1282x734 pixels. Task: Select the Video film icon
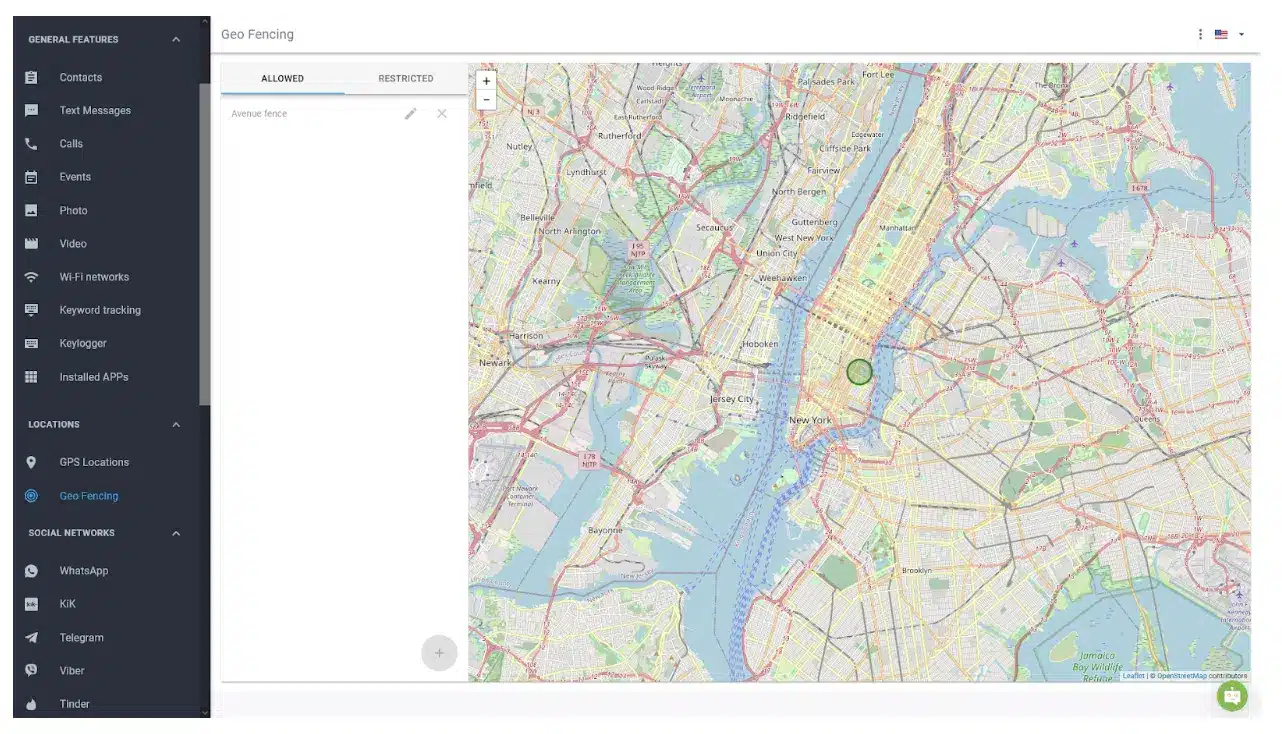pos(31,244)
